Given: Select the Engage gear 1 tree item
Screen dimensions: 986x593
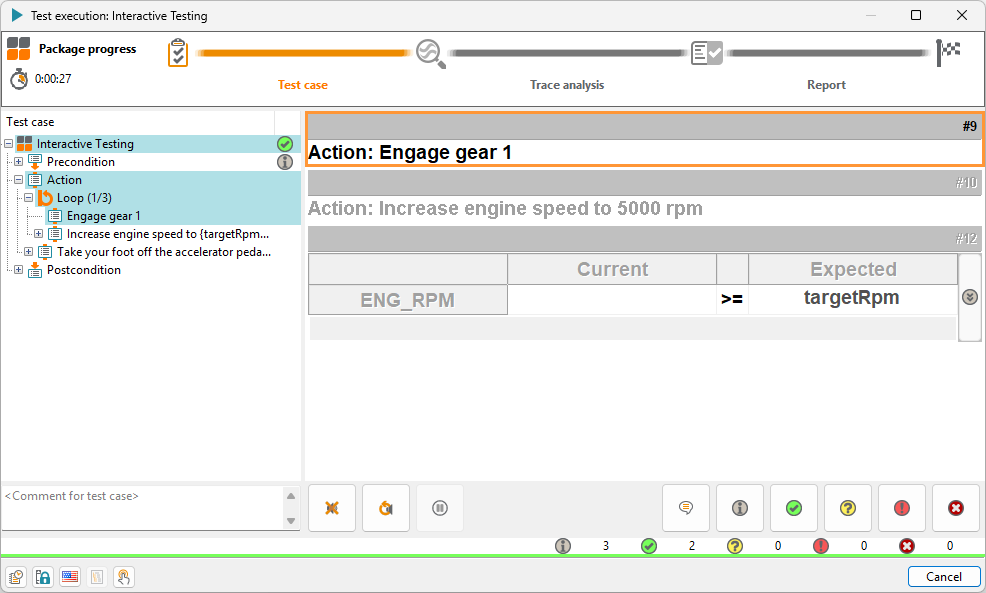Looking at the screenshot, I should coord(103,216).
